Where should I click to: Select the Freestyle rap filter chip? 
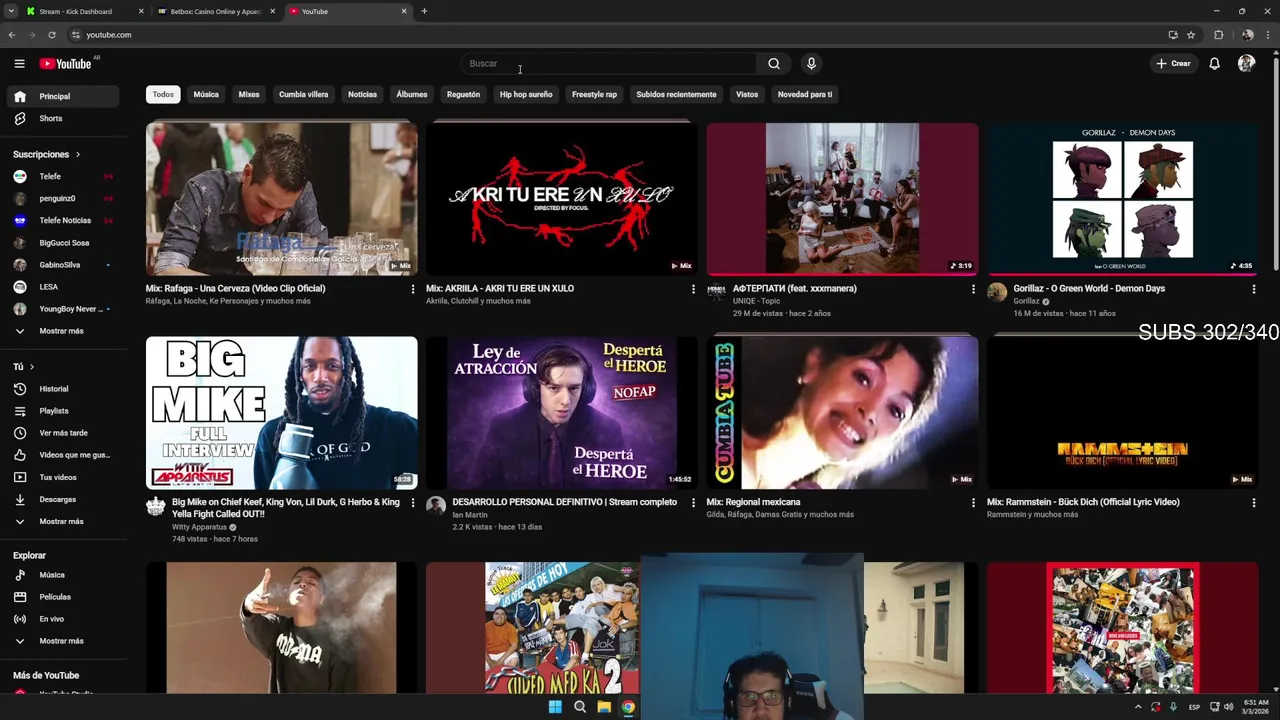click(594, 94)
